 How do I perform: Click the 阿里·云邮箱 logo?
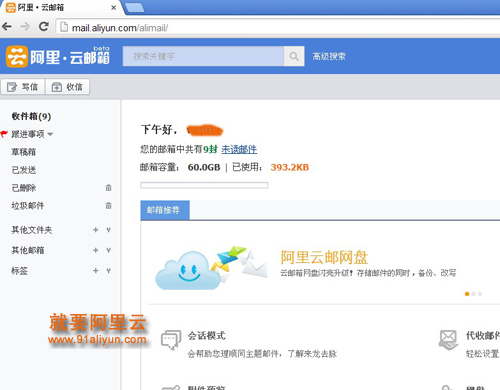[x=58, y=56]
